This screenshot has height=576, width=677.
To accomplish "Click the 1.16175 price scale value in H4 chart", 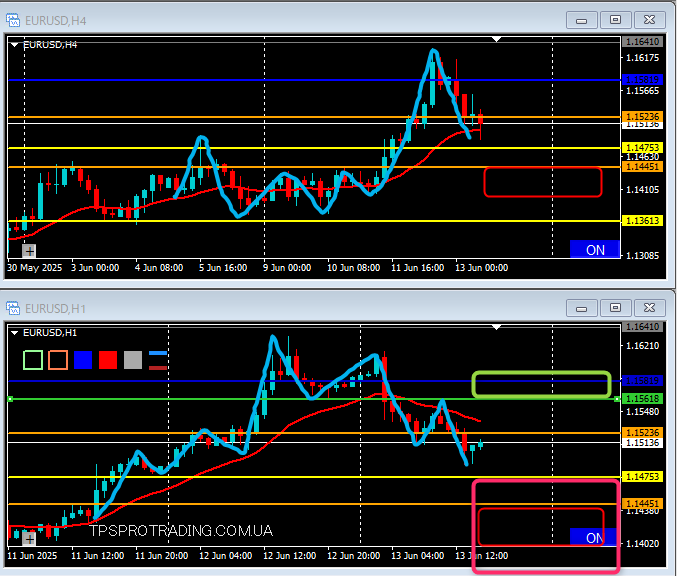I will [x=642, y=58].
